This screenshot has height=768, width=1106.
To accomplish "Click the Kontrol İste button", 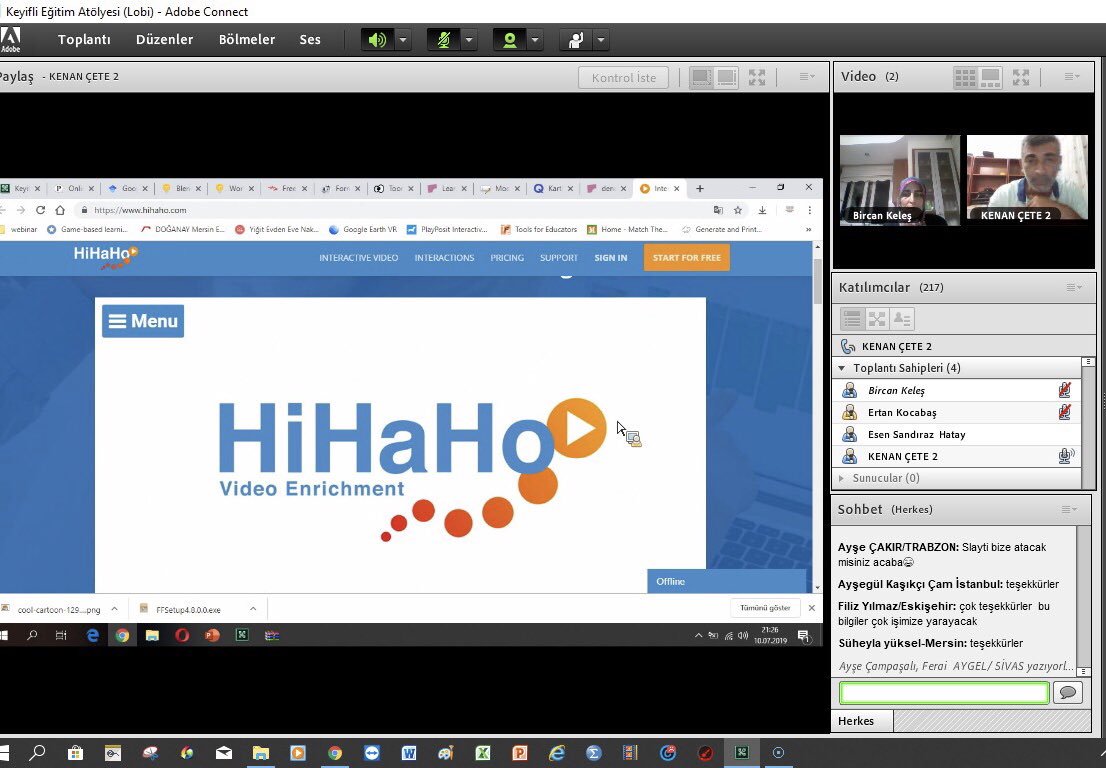I will coord(624,78).
